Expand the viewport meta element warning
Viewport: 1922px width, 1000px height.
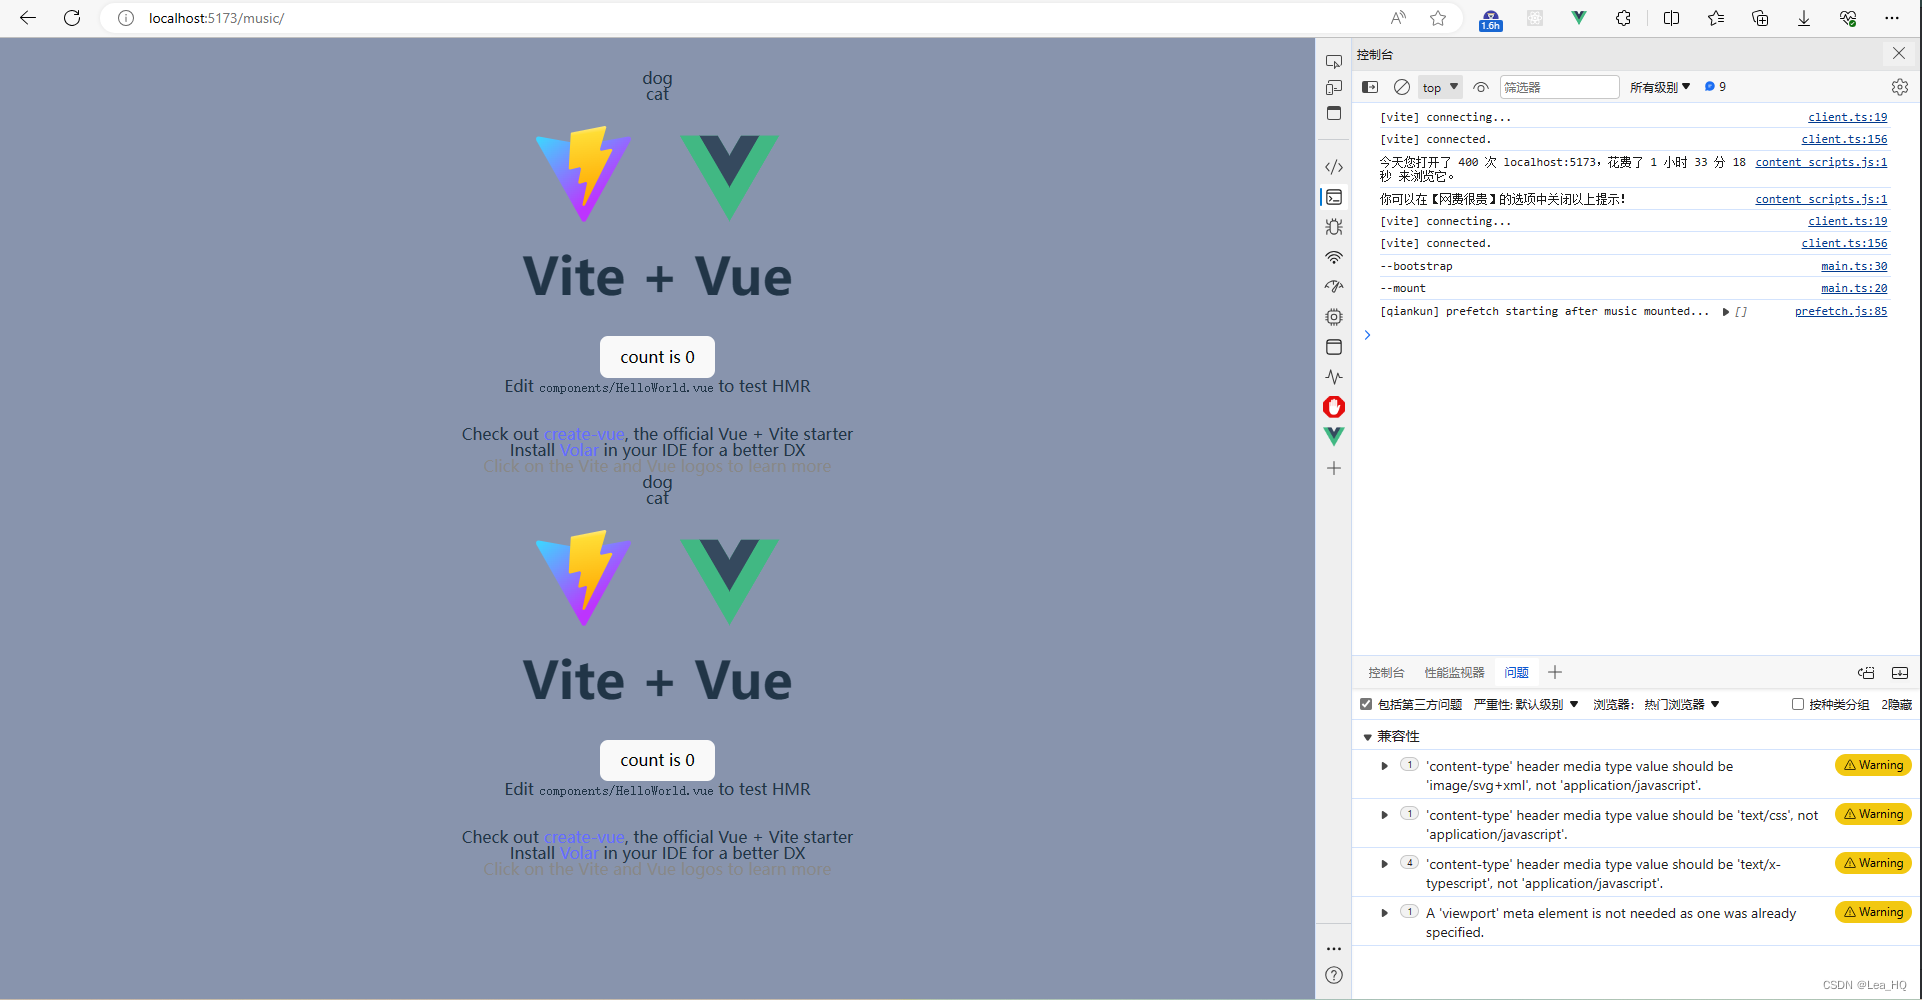(1385, 913)
